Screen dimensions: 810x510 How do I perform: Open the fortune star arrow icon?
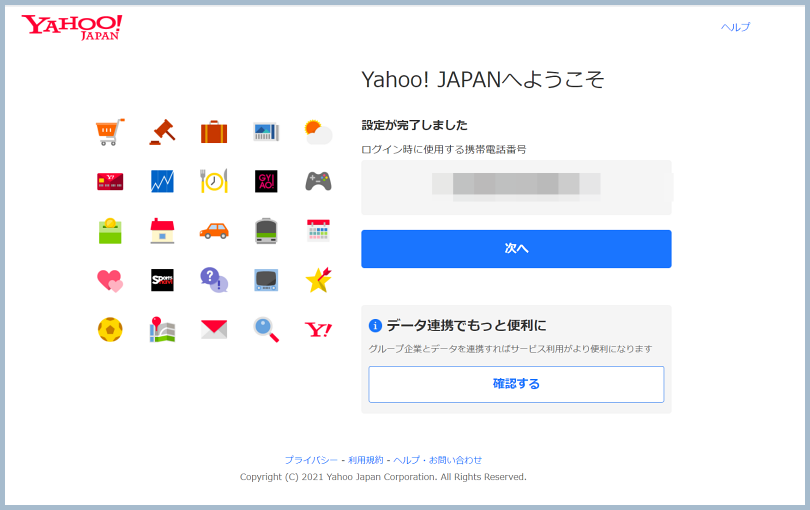pos(318,280)
